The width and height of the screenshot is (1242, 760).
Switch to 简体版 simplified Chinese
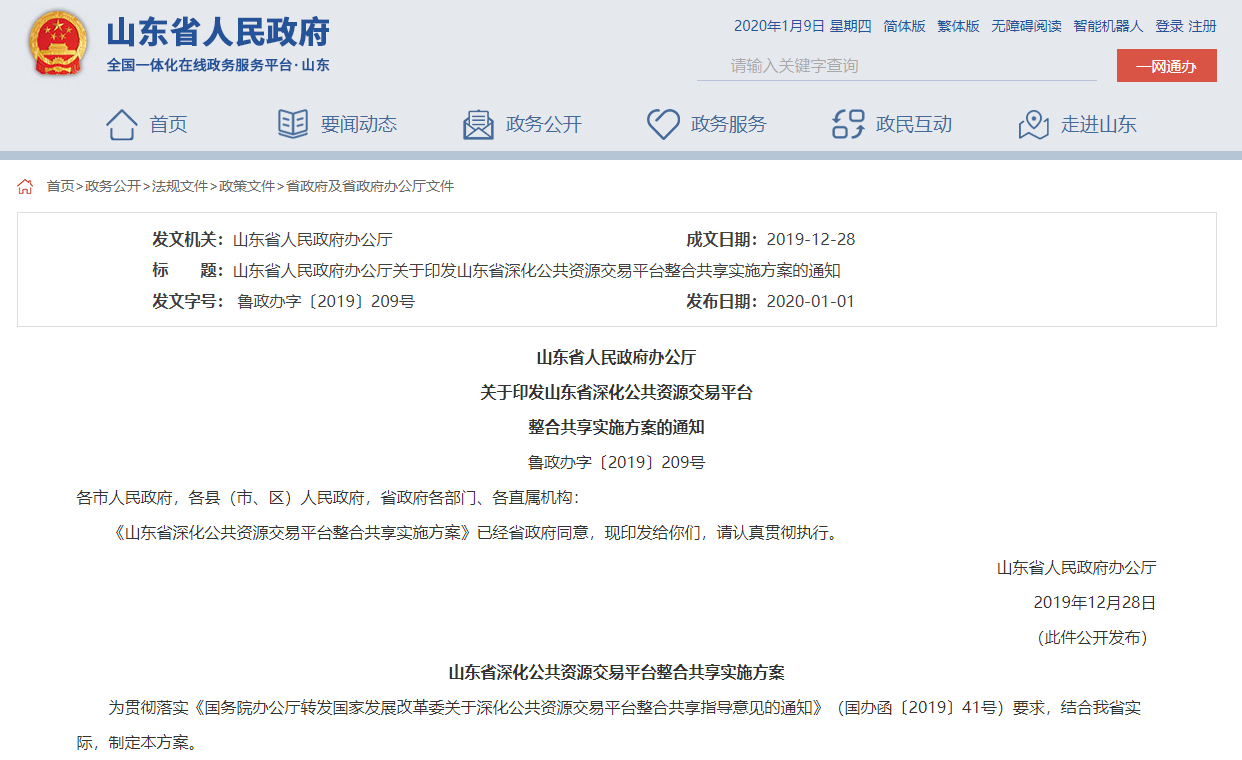[904, 26]
